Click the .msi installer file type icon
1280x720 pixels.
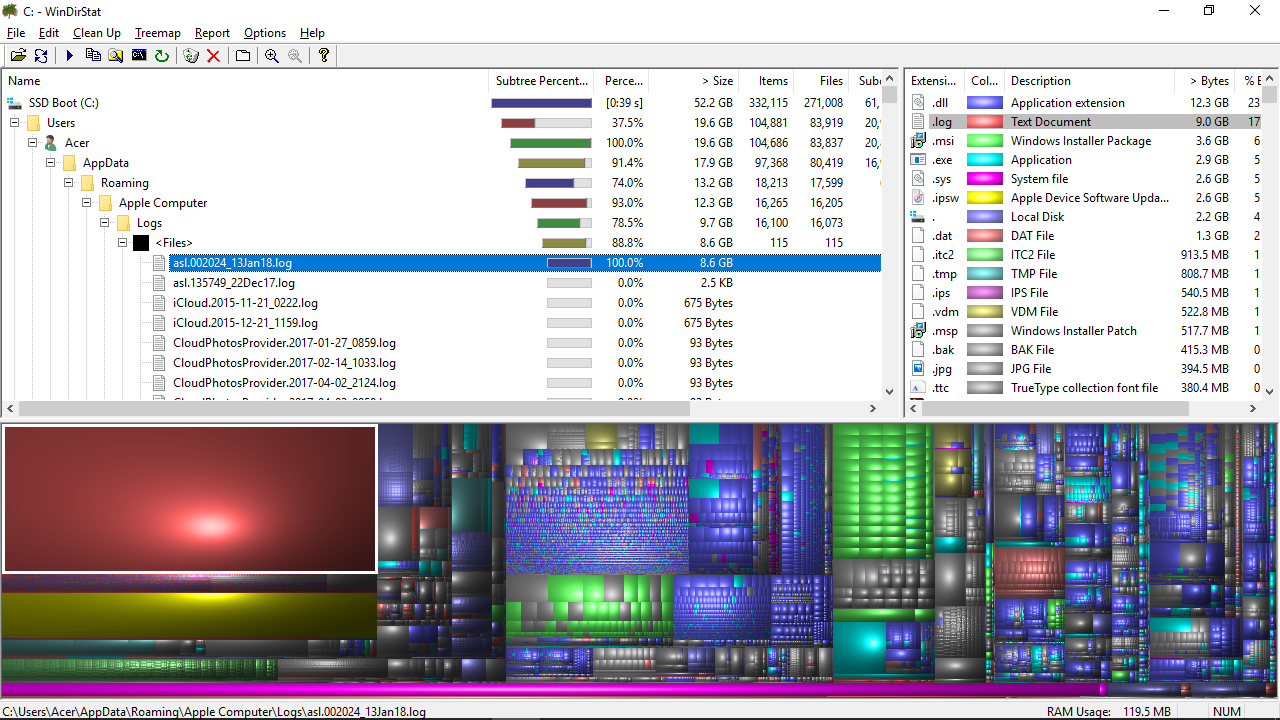pyautogui.click(x=918, y=141)
